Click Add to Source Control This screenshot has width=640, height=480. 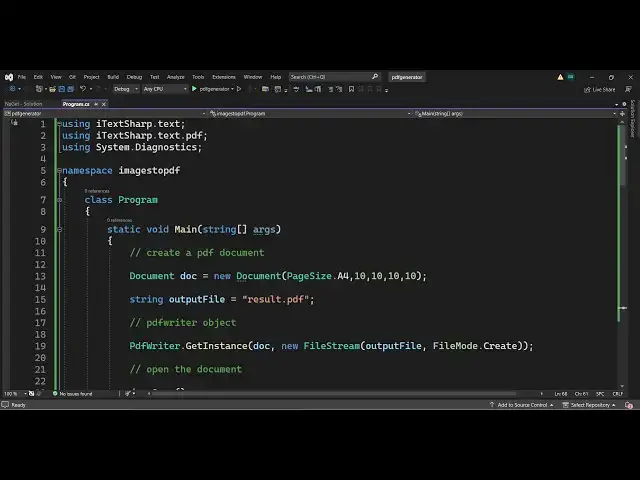click(x=522, y=405)
